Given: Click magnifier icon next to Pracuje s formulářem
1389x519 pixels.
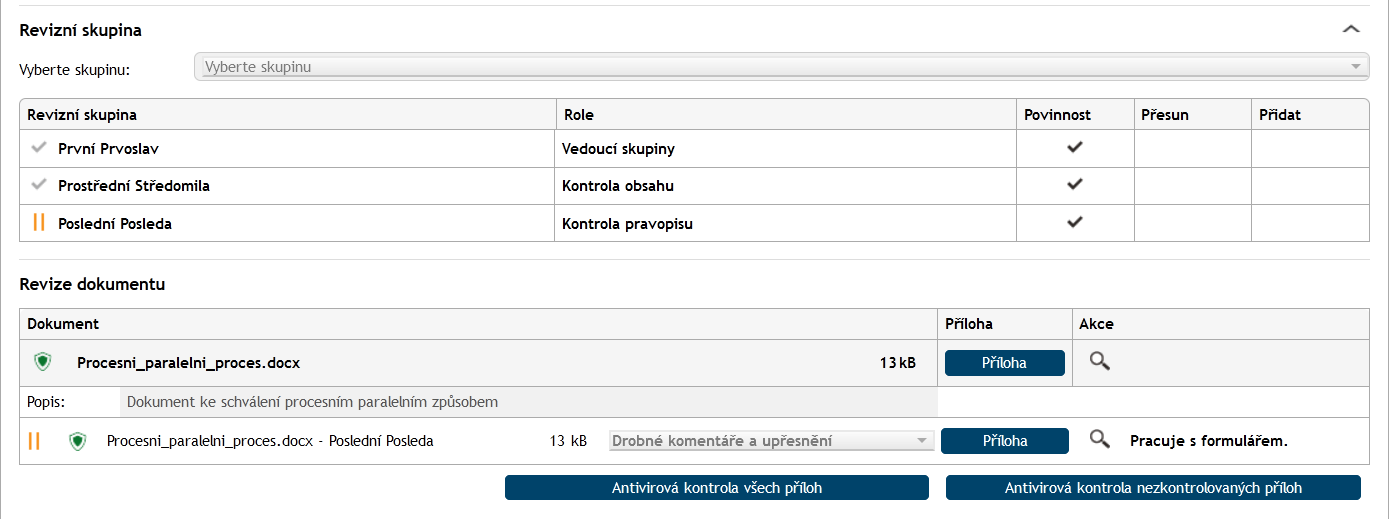Looking at the screenshot, I should pyautogui.click(x=1100, y=440).
